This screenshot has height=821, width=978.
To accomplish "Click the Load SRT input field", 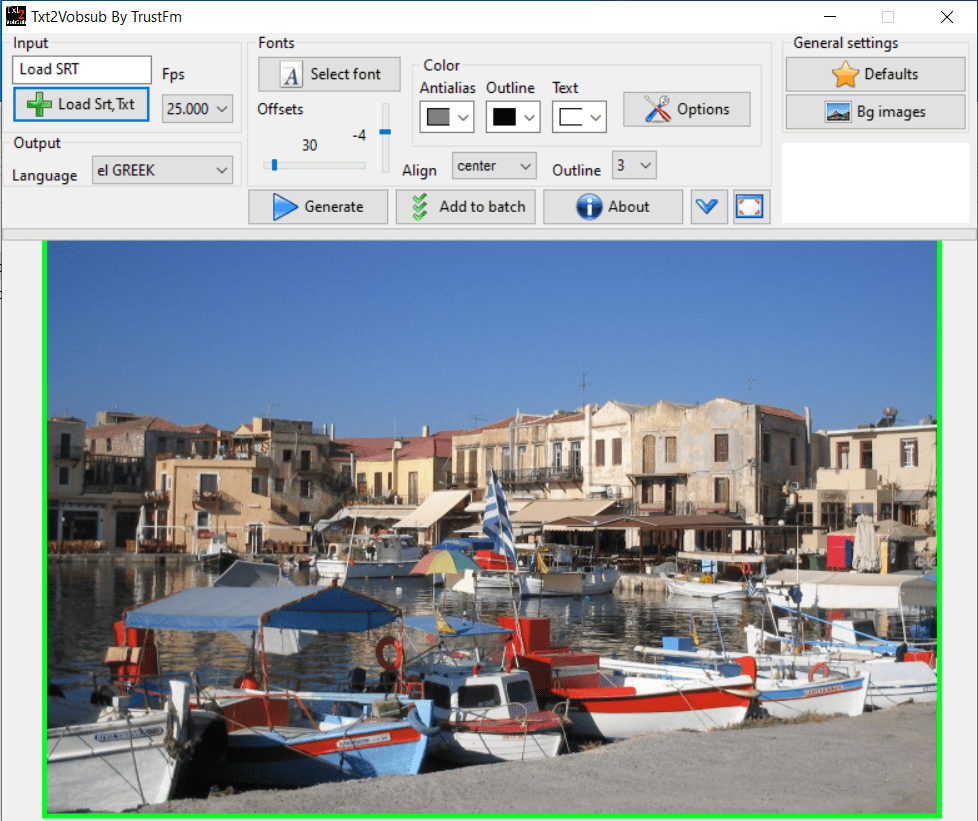I will click(82, 70).
